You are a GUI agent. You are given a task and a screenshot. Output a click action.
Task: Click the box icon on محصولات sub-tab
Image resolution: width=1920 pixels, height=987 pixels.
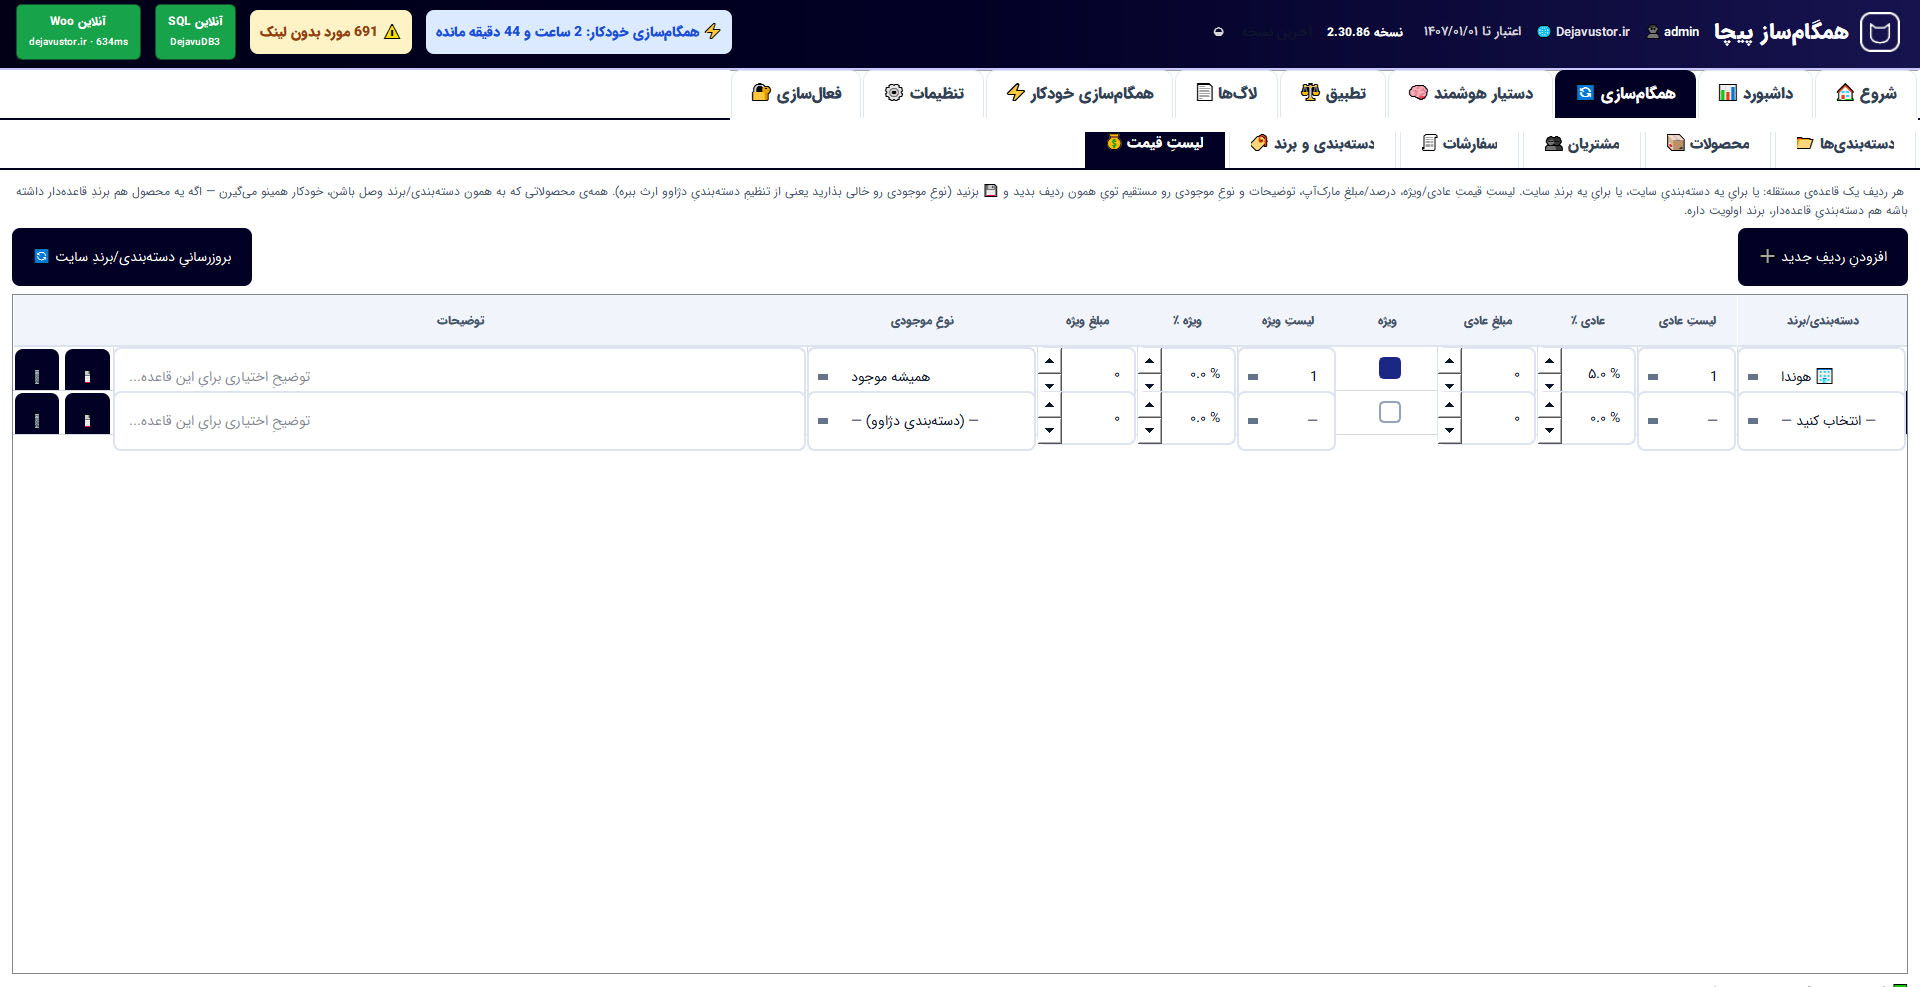pos(1676,143)
